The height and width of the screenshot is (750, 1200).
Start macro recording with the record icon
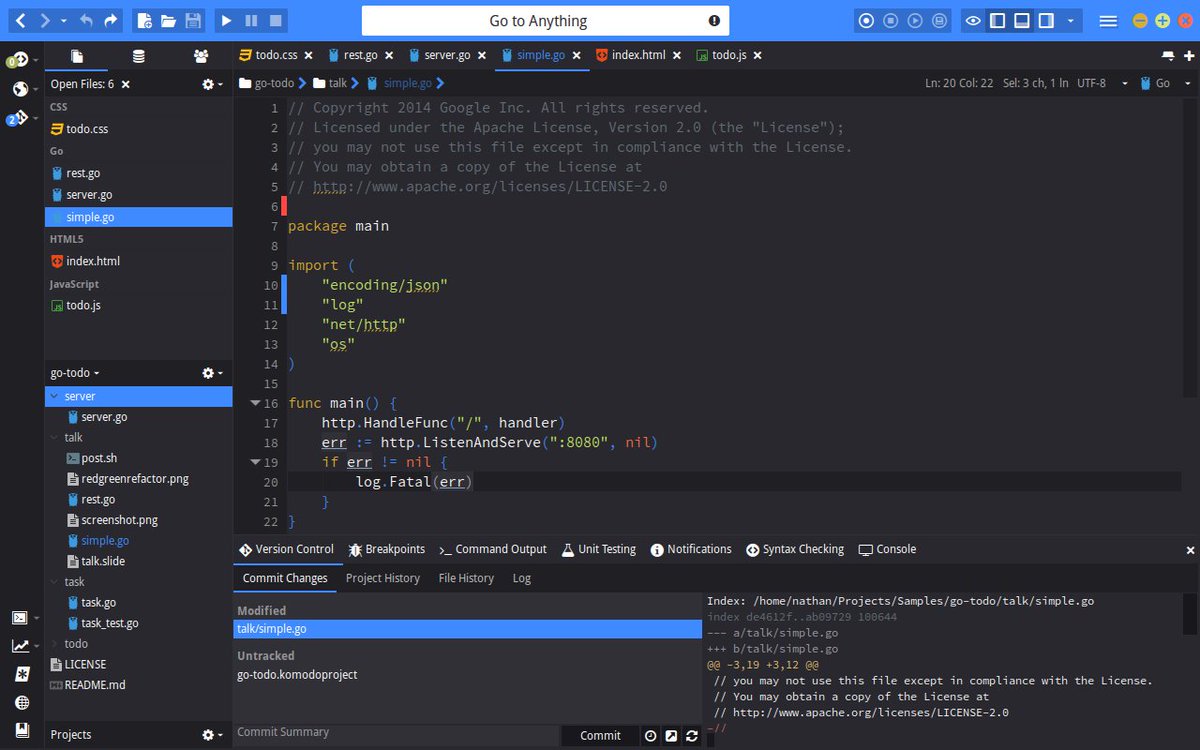coord(866,20)
